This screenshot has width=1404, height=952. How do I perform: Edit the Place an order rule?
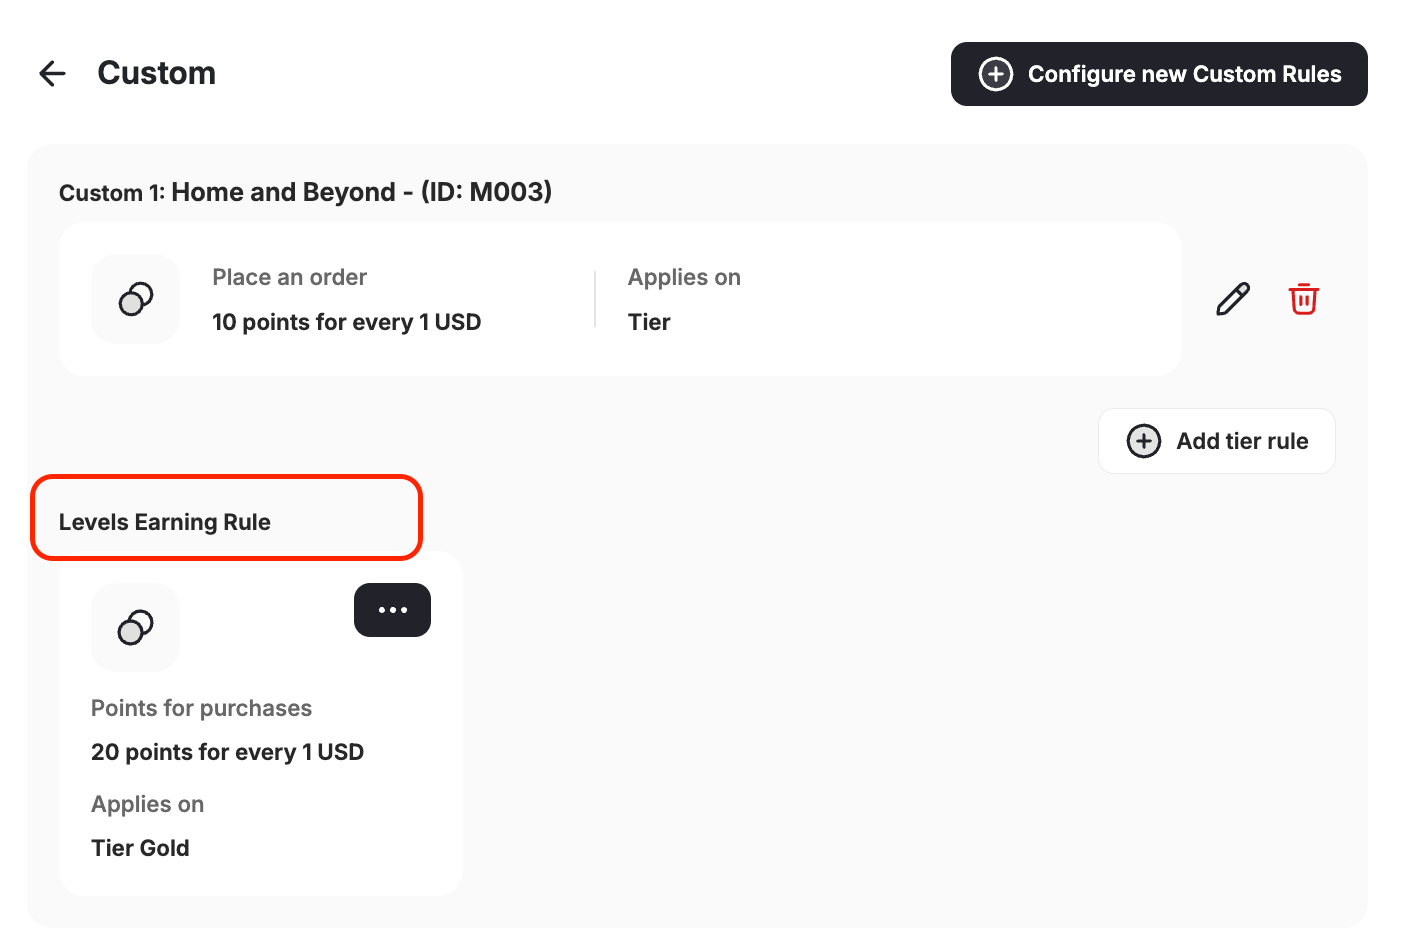[x=1232, y=299]
